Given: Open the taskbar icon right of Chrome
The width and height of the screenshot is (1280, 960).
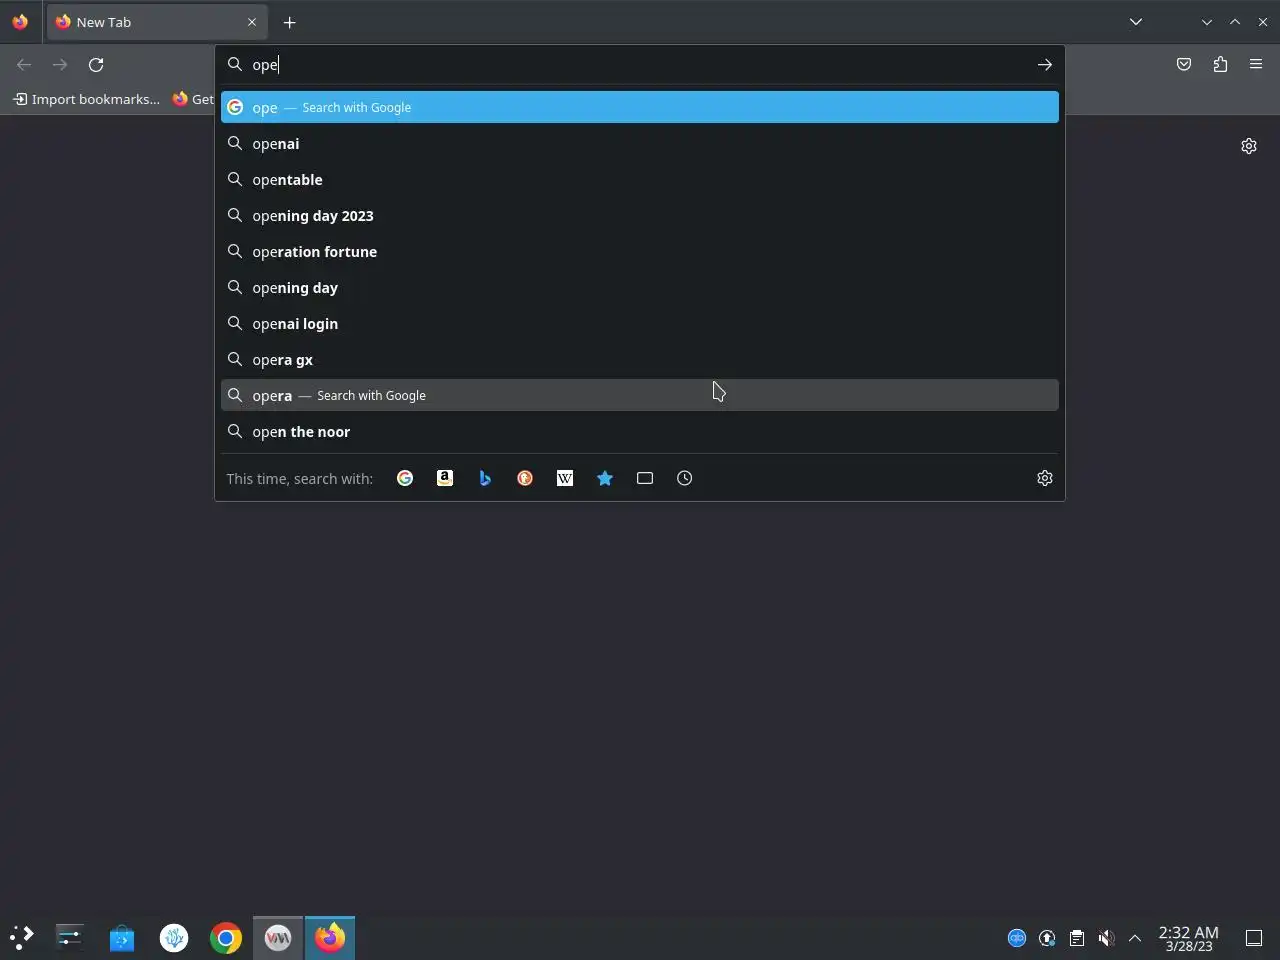Looking at the screenshot, I should [278, 937].
